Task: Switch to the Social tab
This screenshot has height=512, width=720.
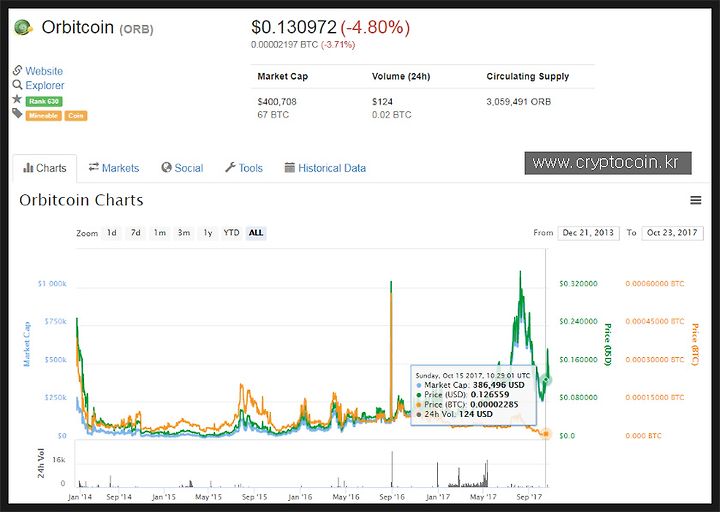Action: pyautogui.click(x=182, y=168)
